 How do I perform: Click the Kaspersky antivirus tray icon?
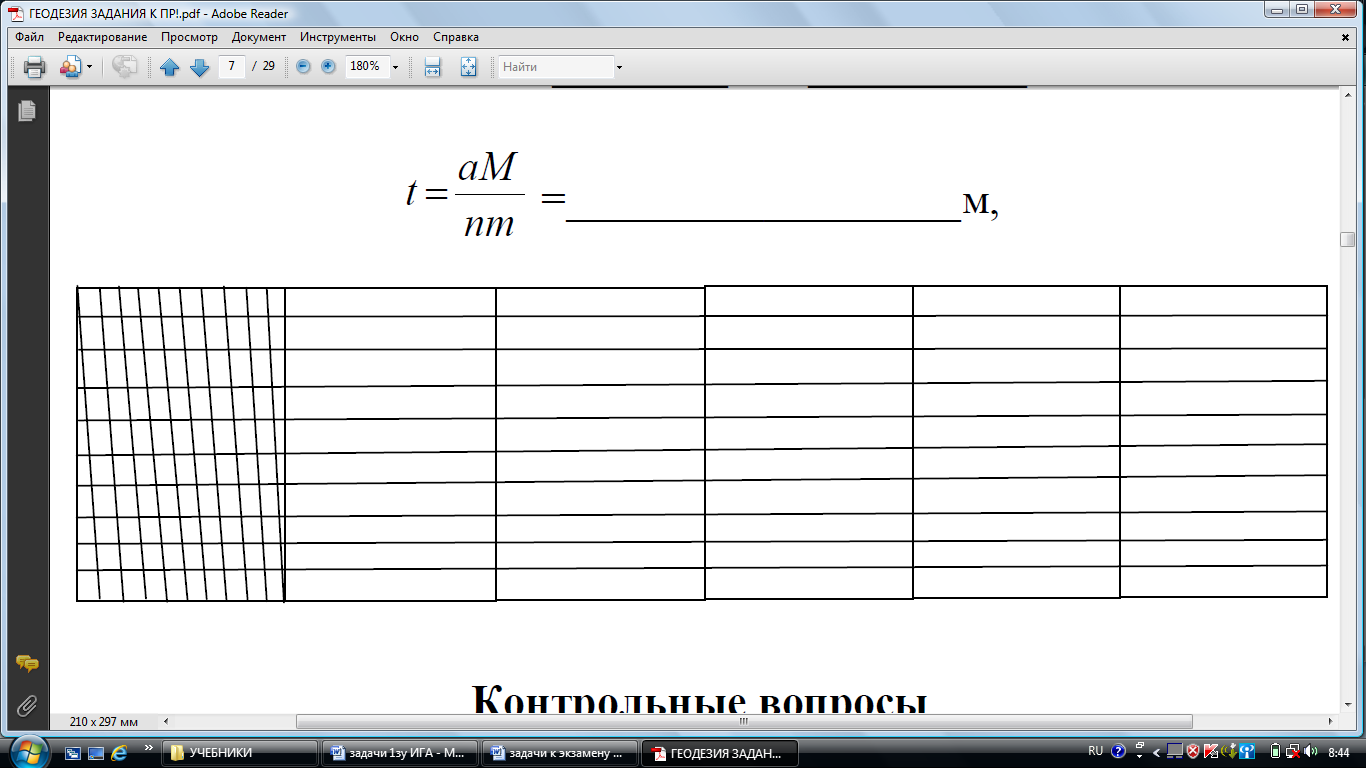1210,751
